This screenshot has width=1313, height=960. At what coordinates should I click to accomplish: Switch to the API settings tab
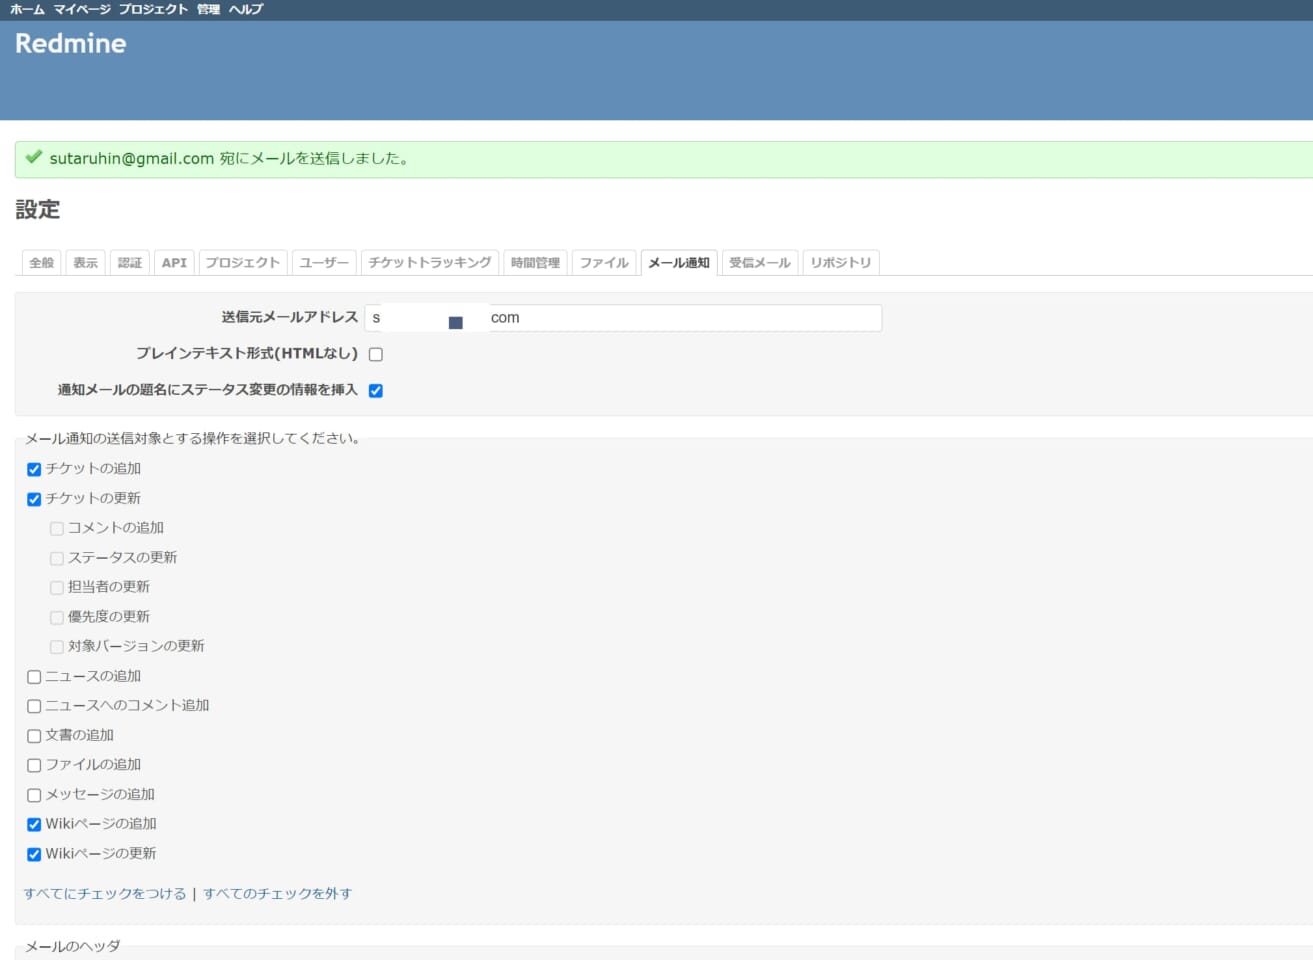point(174,263)
